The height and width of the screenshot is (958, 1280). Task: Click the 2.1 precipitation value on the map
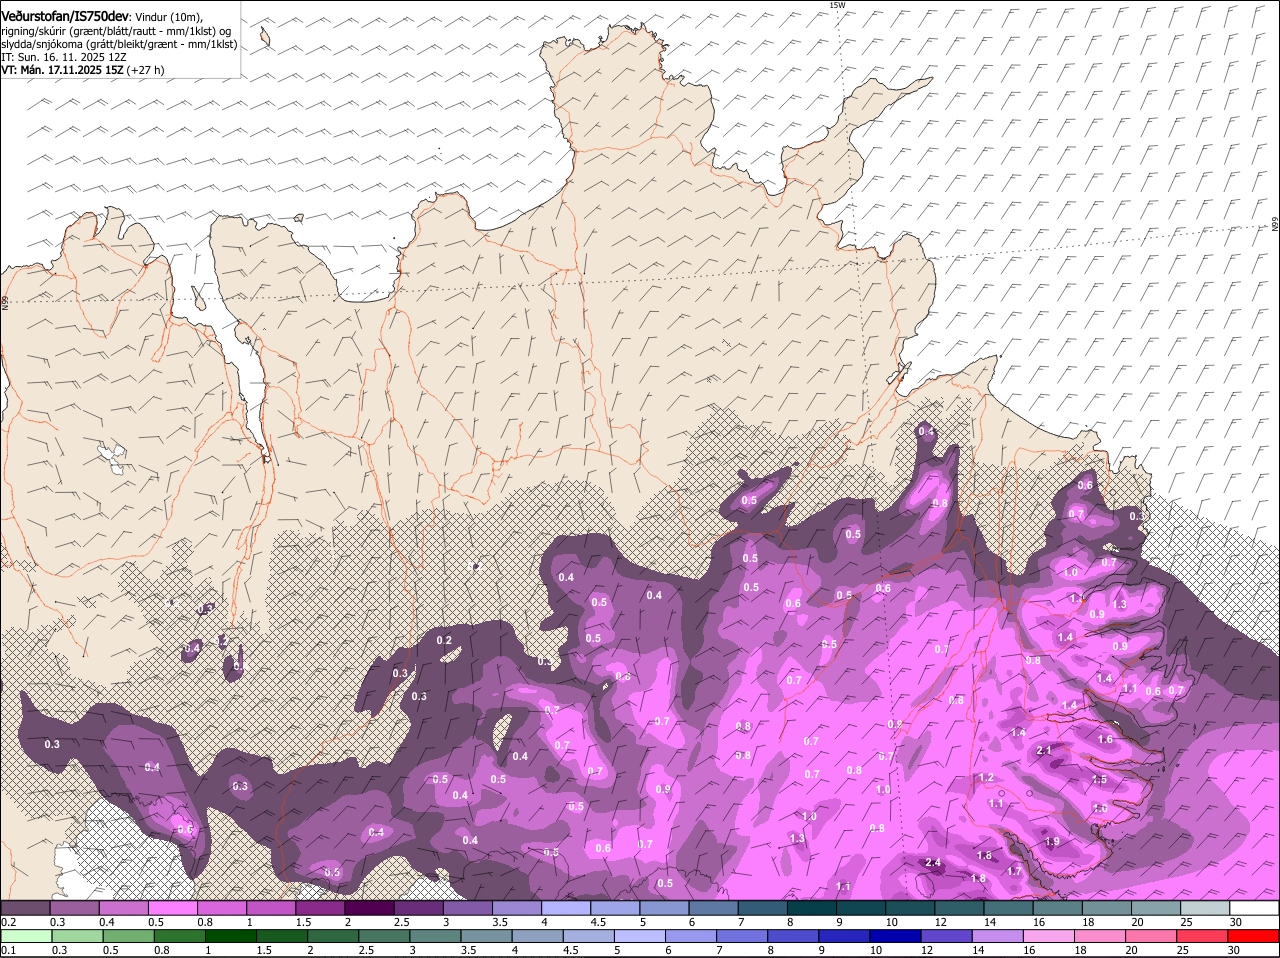point(1044,750)
